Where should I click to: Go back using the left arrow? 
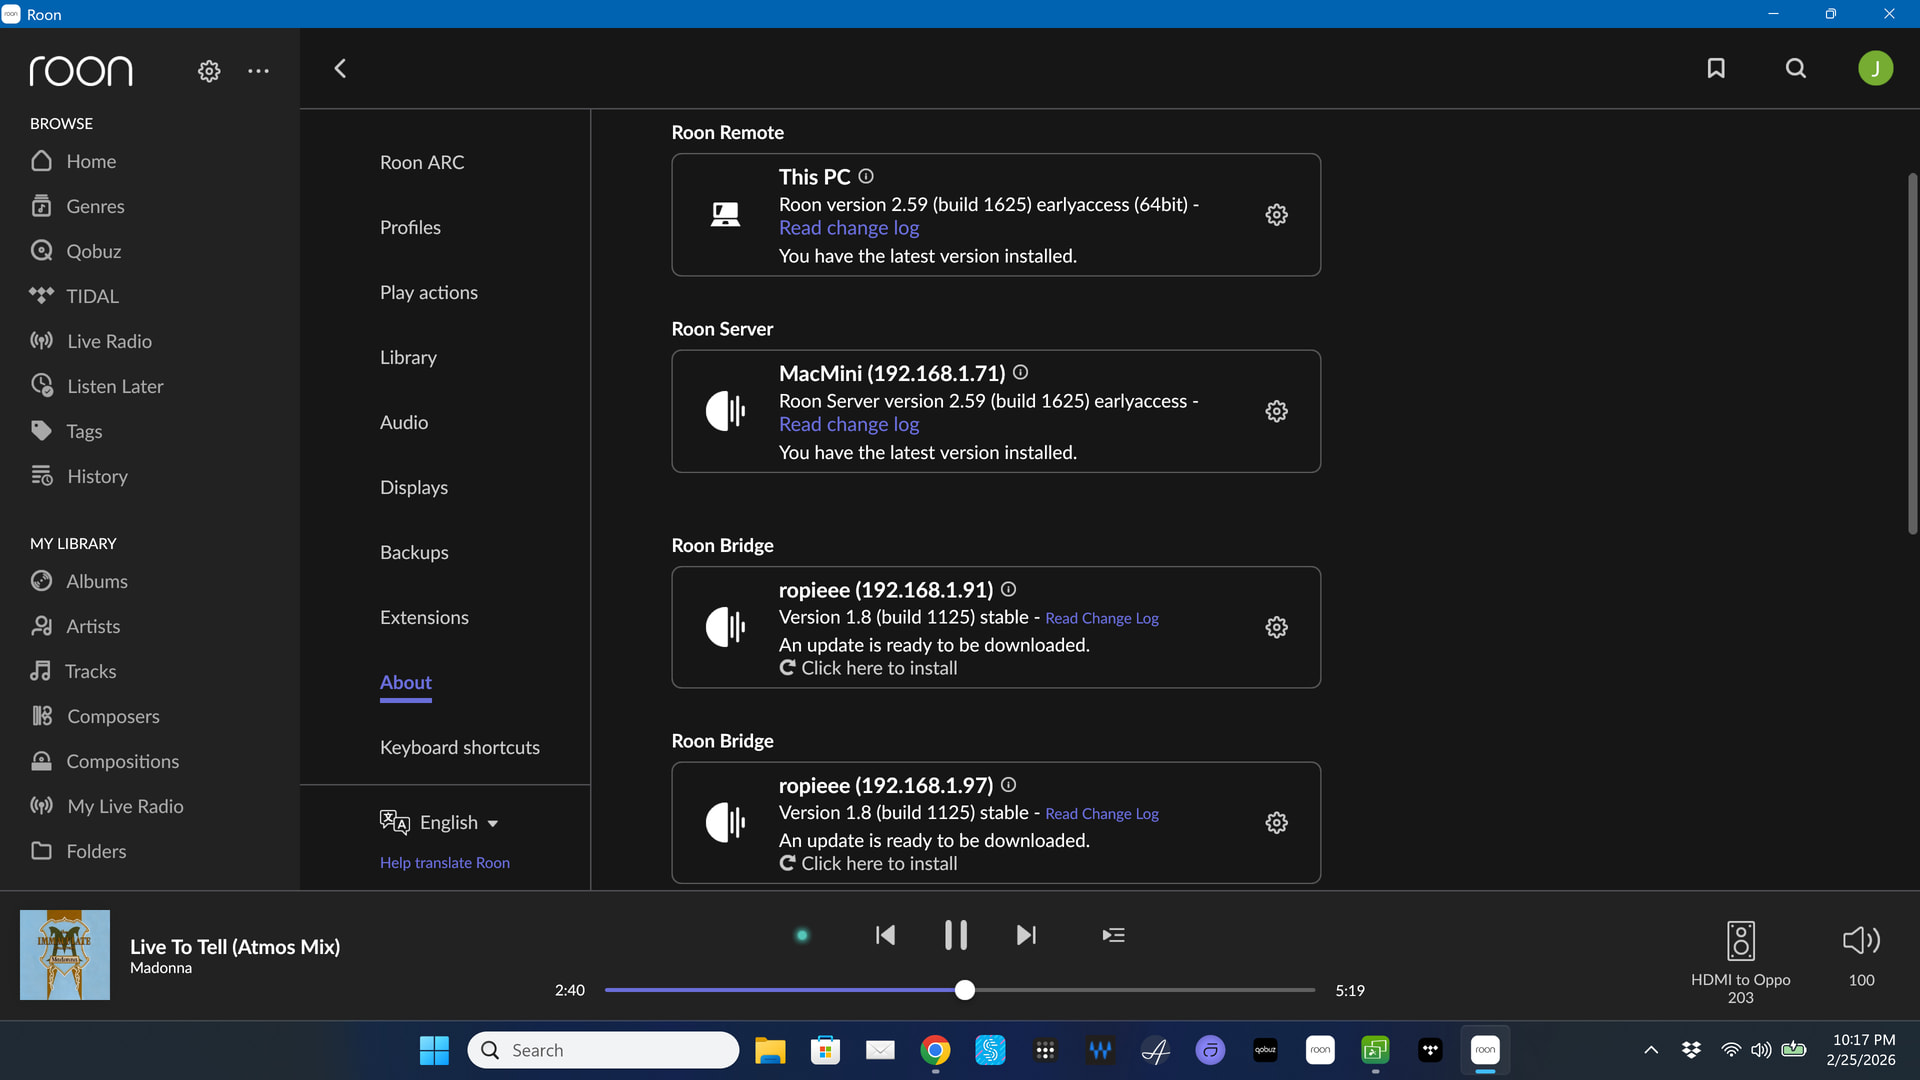pos(340,68)
